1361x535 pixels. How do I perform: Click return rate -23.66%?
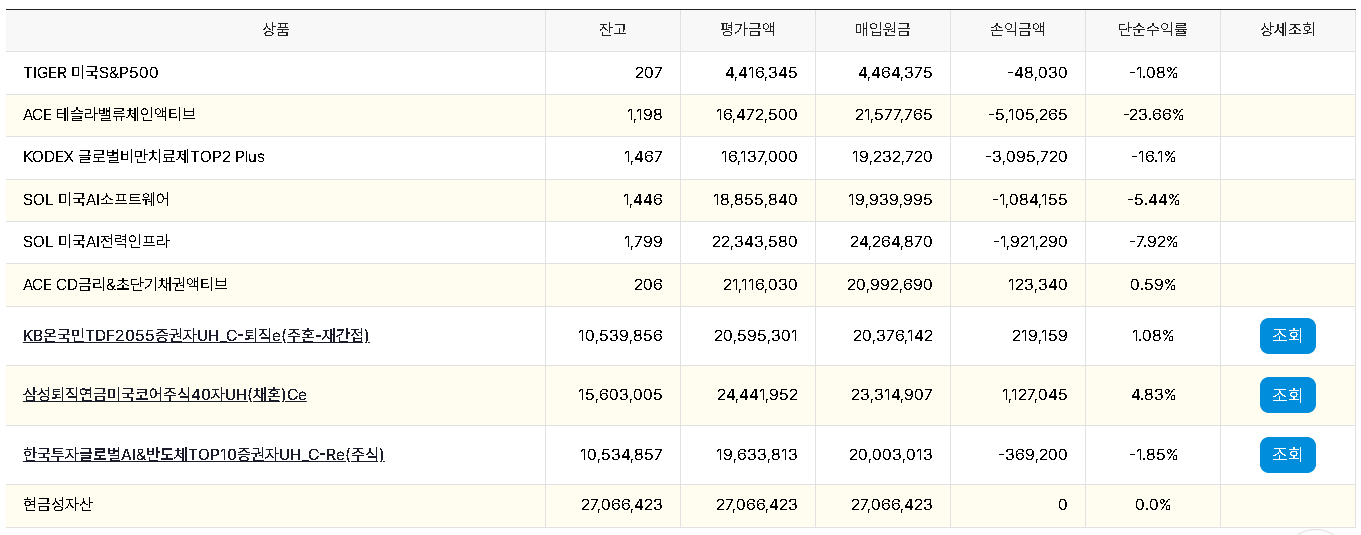point(1153,115)
